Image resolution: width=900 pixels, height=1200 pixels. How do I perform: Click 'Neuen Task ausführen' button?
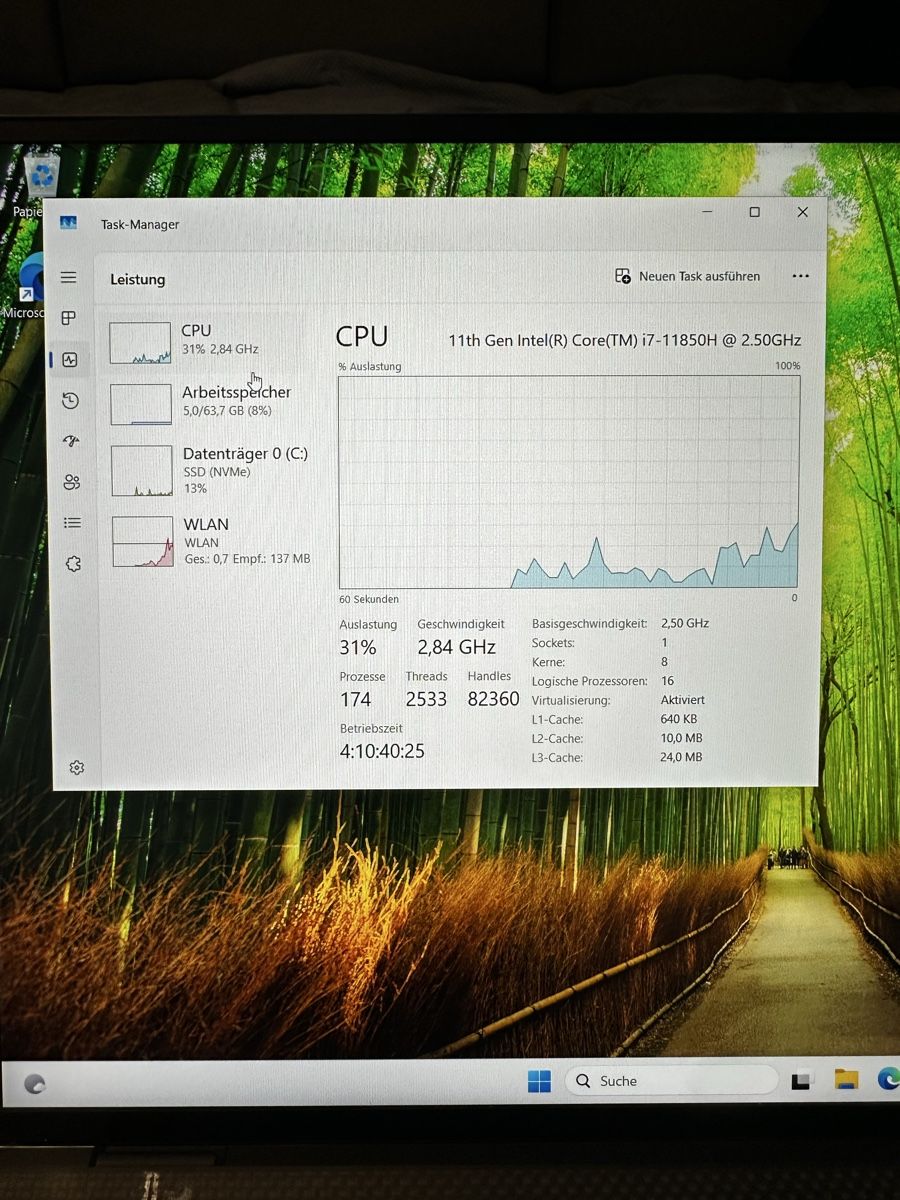tap(688, 276)
